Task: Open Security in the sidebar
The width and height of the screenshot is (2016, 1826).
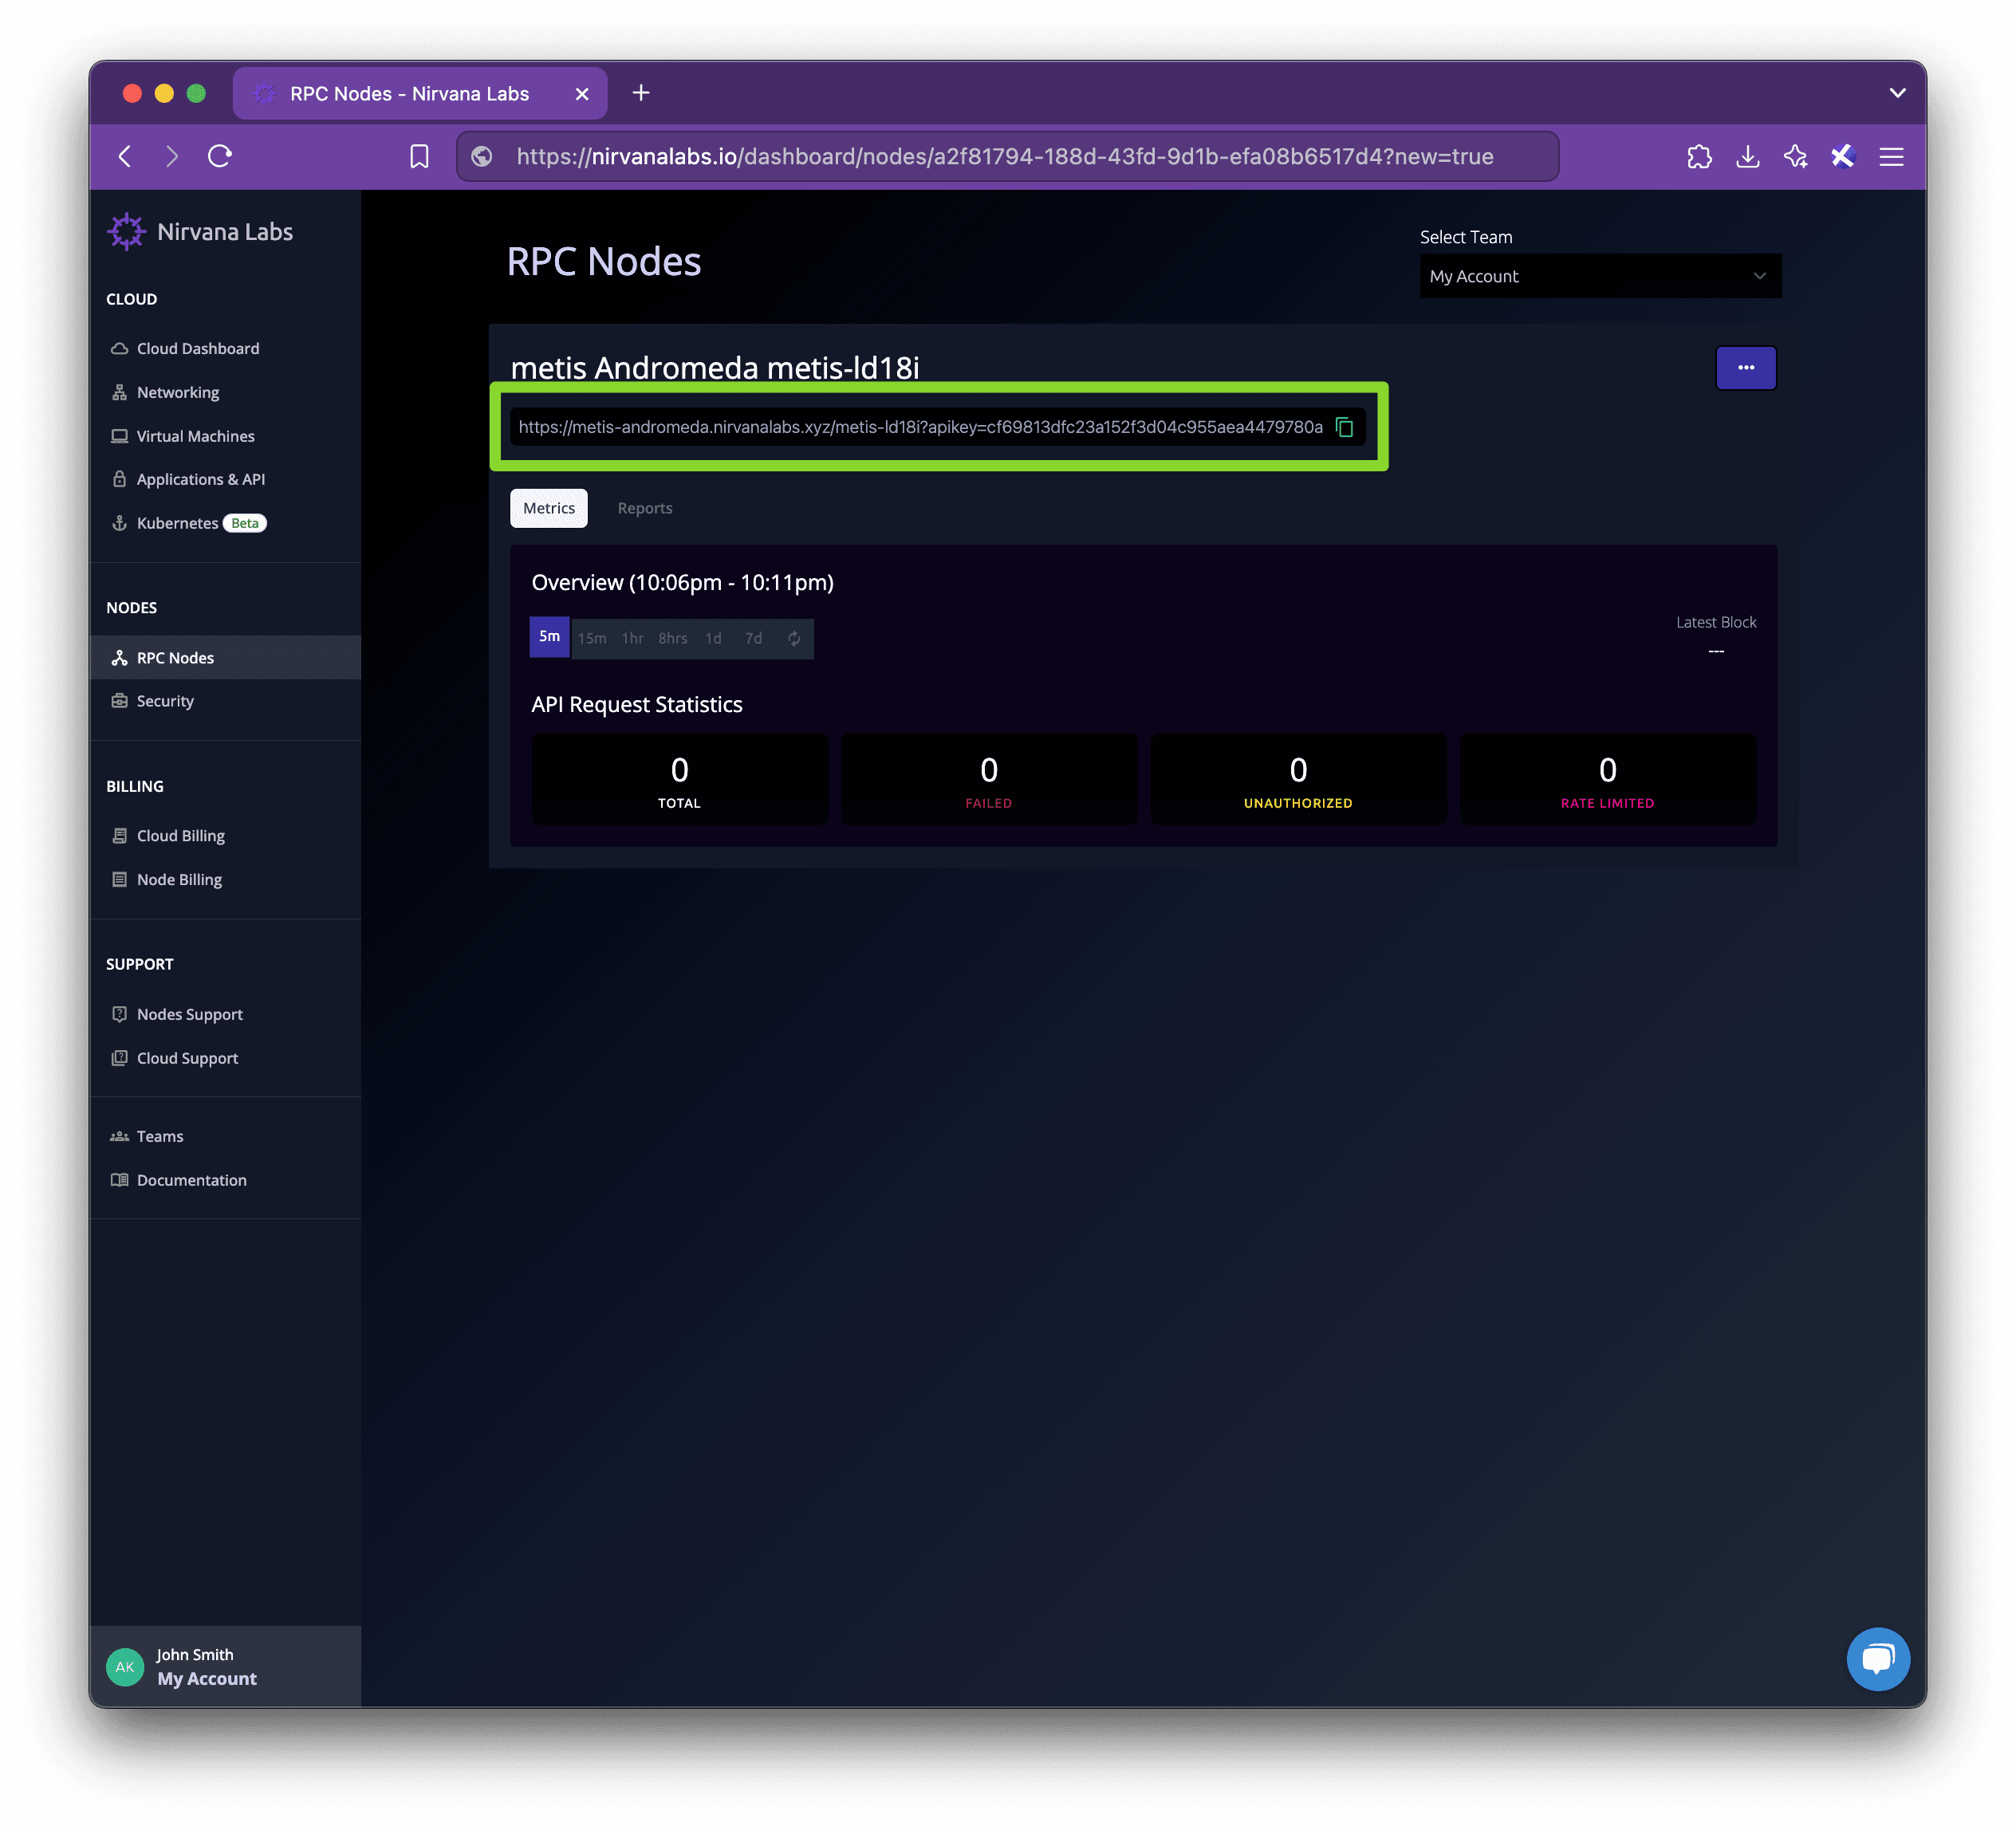Action: 165,701
